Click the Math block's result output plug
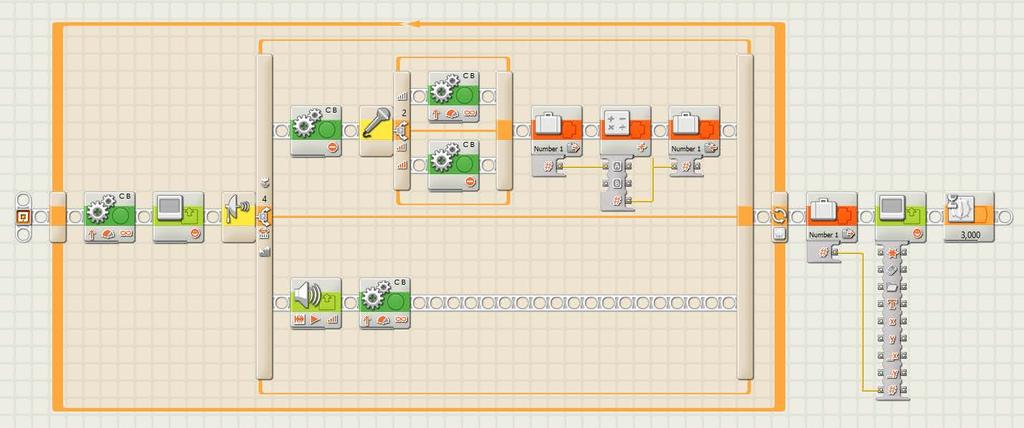 (x=628, y=201)
